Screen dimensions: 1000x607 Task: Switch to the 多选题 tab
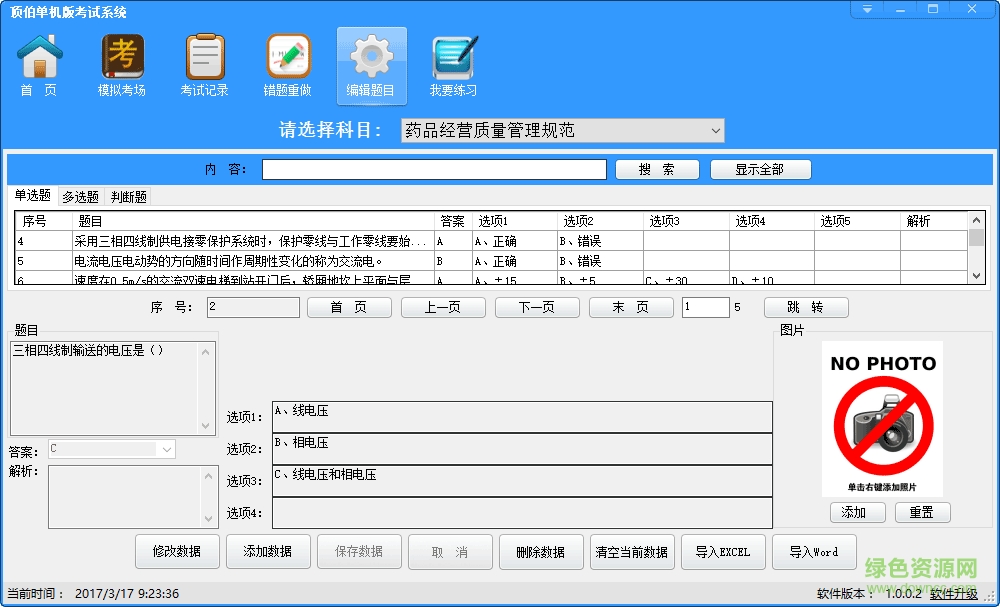pos(80,197)
